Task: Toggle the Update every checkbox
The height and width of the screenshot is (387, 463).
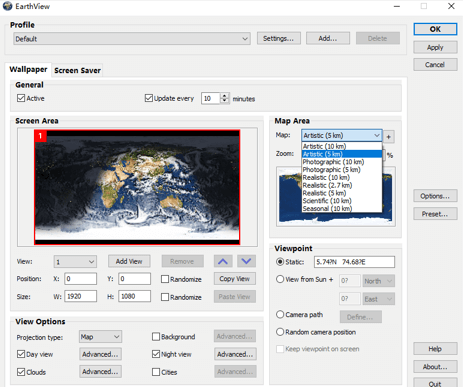Action: 149,98
